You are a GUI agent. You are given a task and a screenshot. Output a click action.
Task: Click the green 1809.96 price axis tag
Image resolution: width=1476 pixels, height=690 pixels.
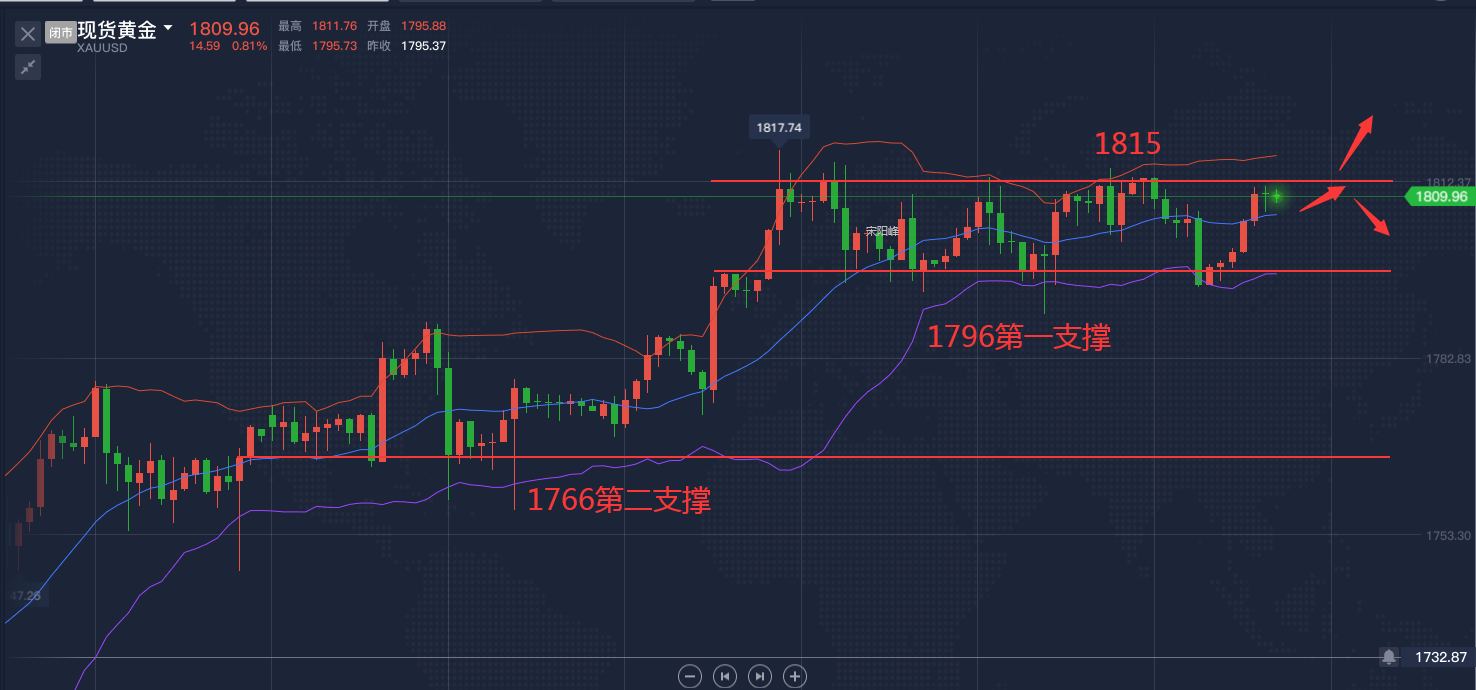pyautogui.click(x=1440, y=197)
